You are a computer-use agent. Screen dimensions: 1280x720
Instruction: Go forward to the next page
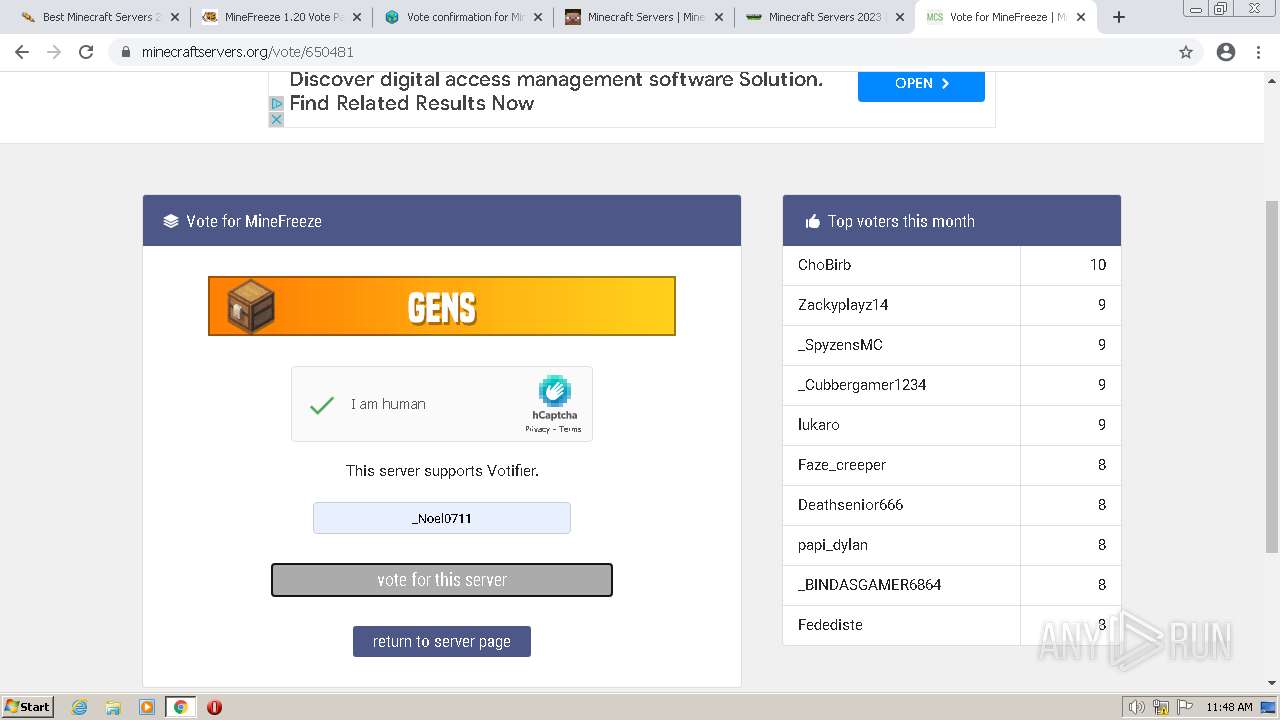54,52
